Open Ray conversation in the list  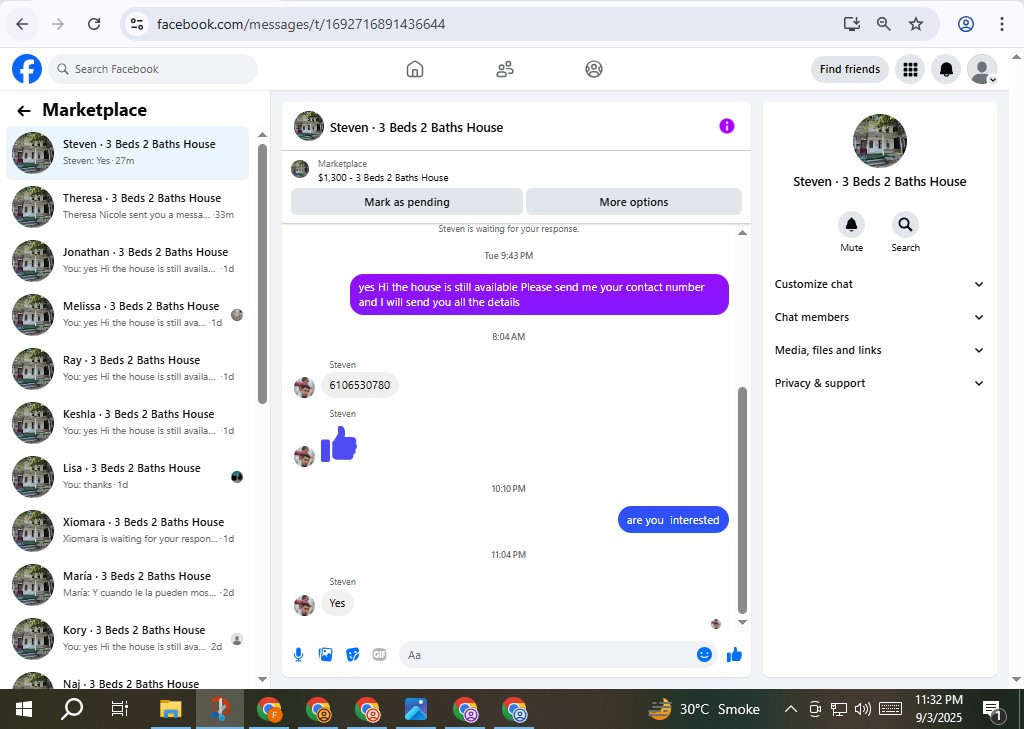tap(127, 368)
